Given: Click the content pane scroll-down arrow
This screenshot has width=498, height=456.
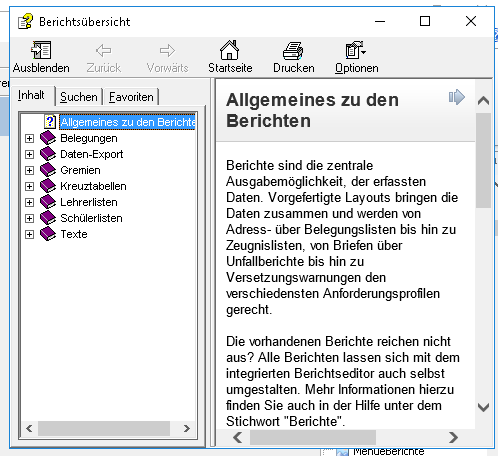Looking at the screenshot, I should pos(483,407).
